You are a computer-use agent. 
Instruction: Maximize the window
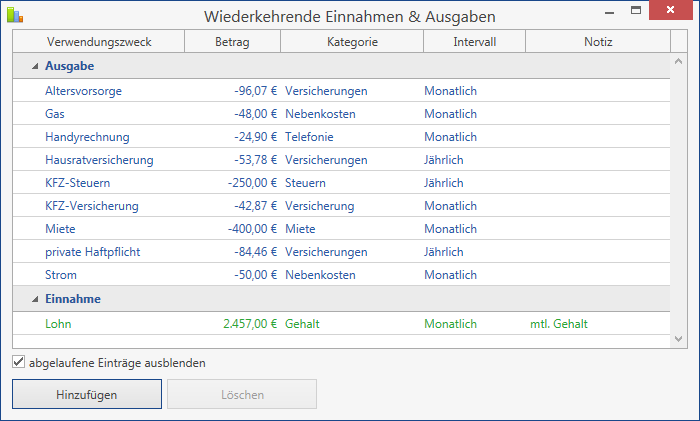(x=636, y=10)
